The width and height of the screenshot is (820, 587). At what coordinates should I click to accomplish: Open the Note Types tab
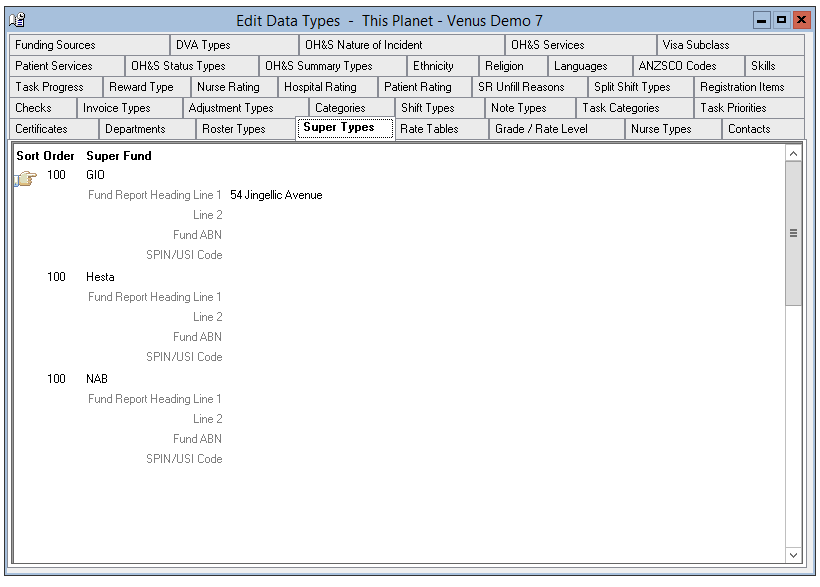click(x=530, y=108)
